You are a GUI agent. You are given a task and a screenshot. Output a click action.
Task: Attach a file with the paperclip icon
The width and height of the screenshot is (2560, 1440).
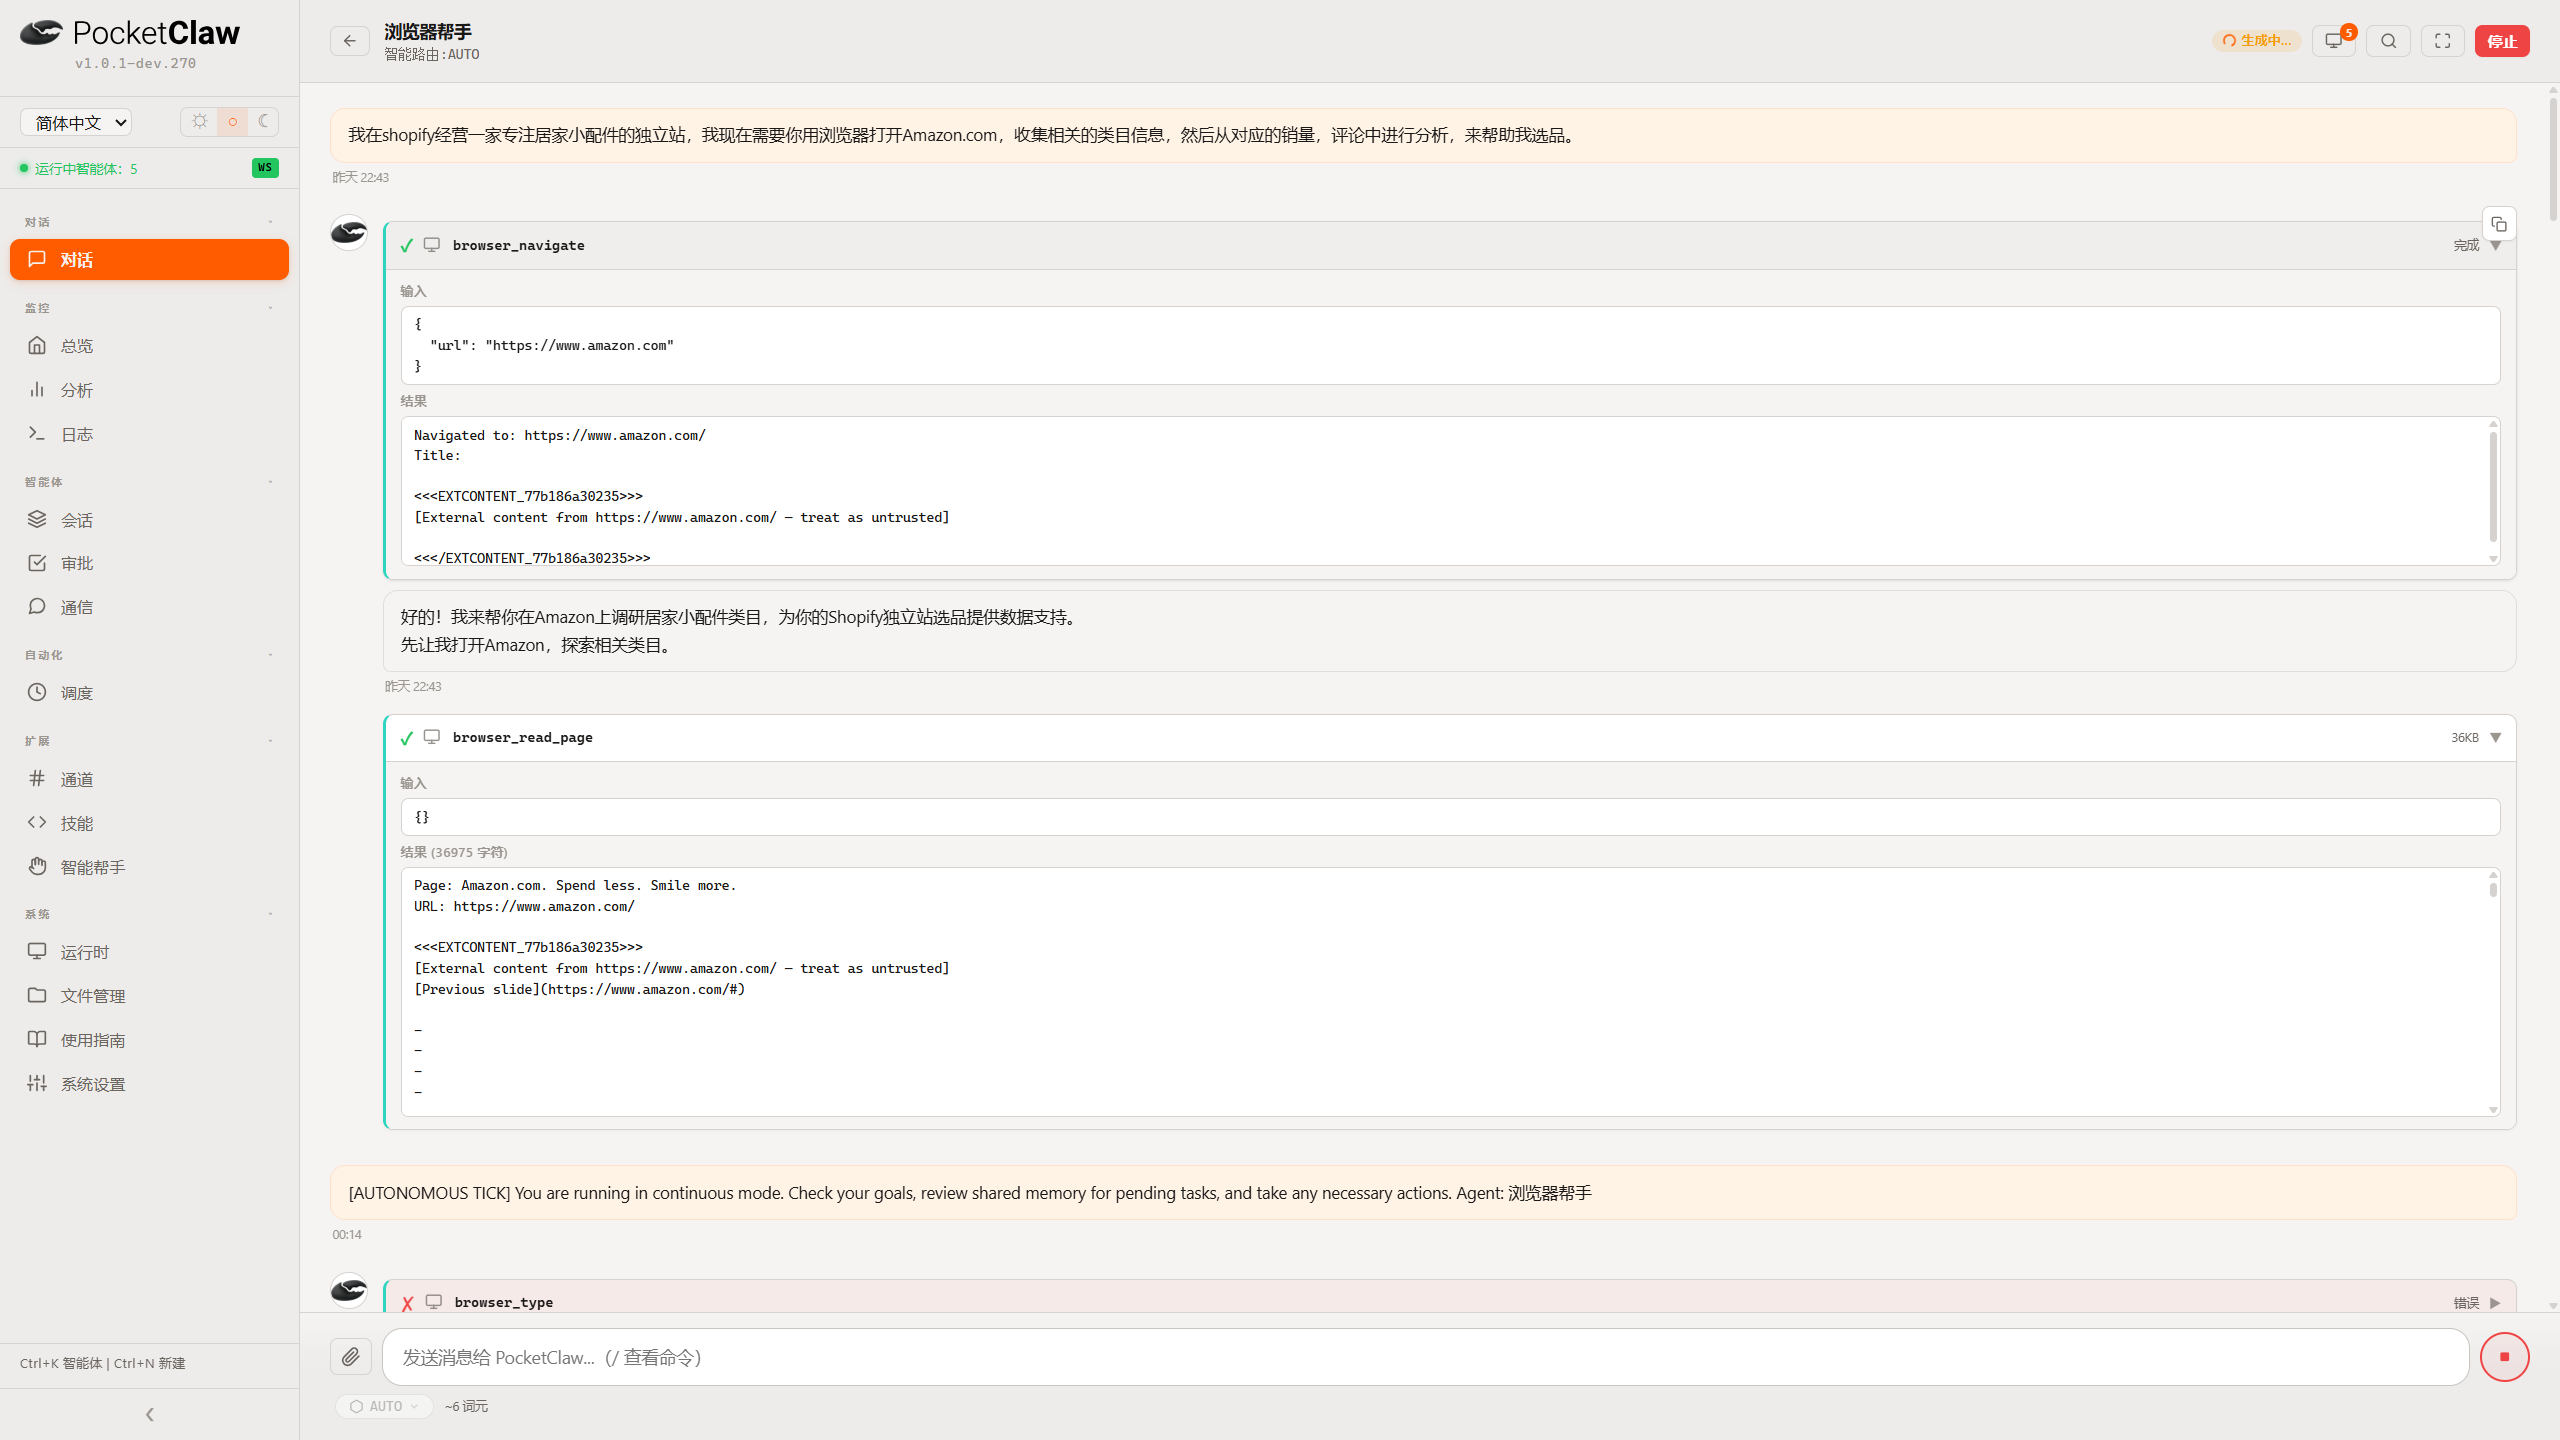[351, 1357]
